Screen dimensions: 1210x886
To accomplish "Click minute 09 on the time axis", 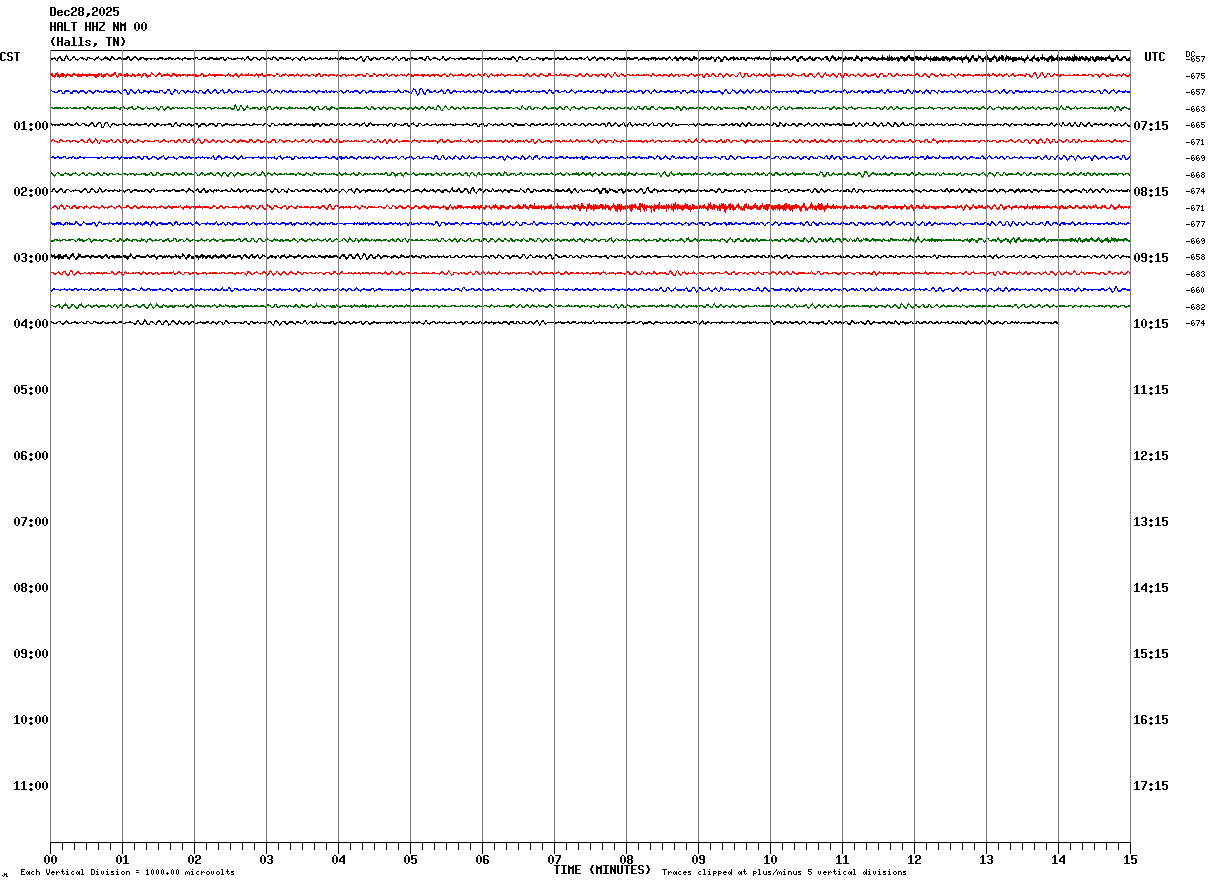I will pos(698,860).
